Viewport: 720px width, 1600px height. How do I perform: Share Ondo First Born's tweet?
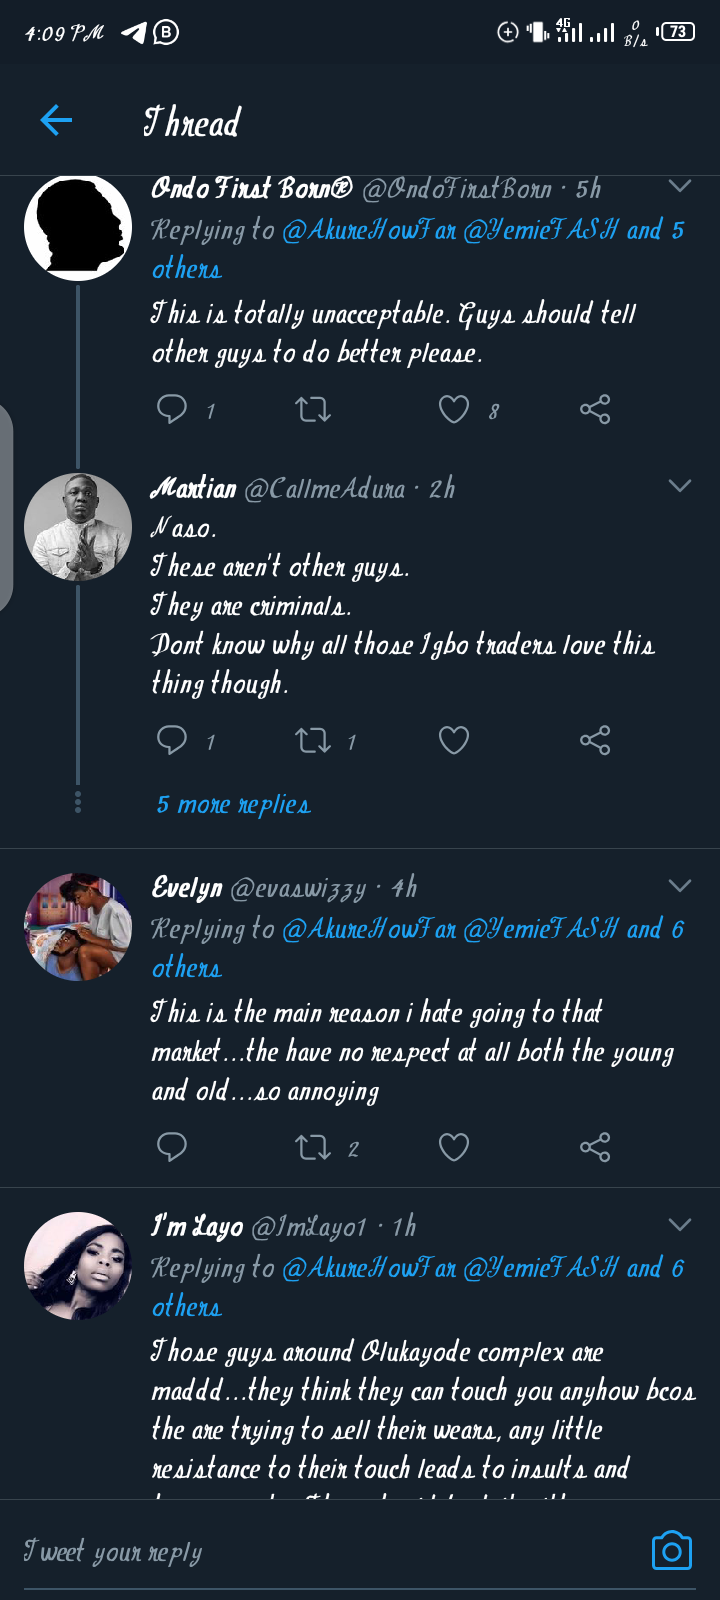tap(595, 409)
